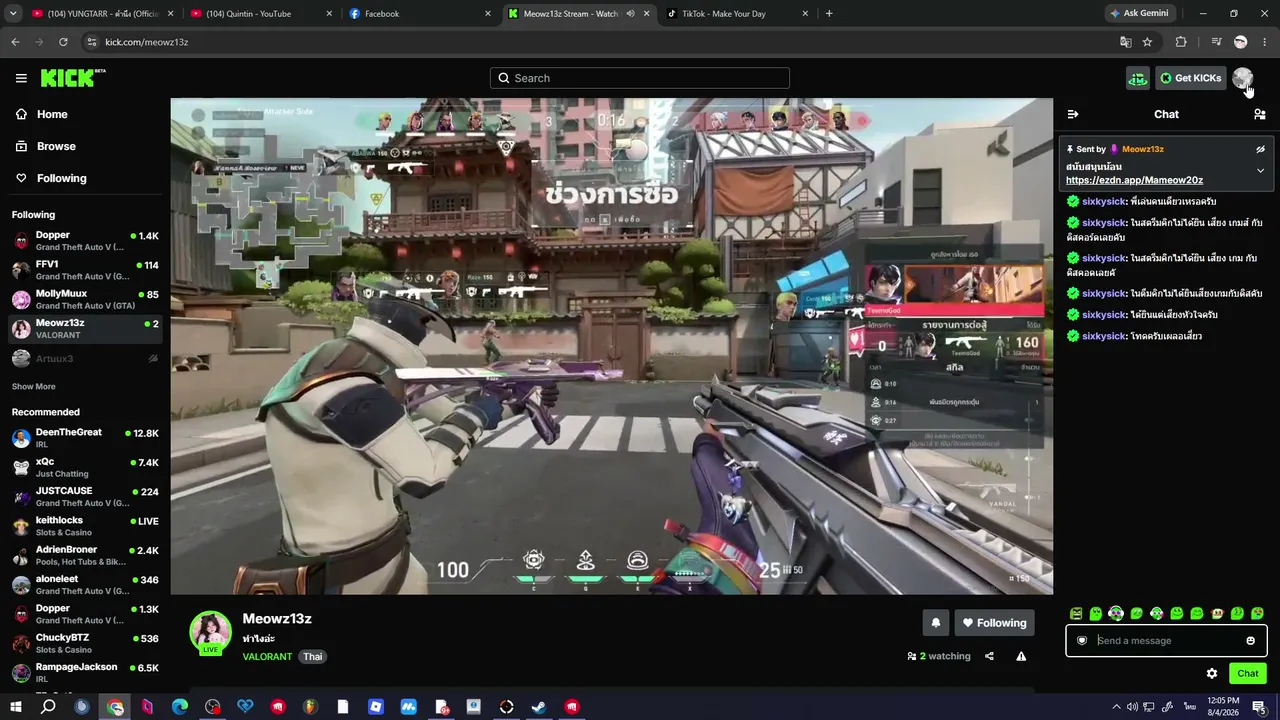
Task: Expand Show More in Following list
Action: click(x=34, y=387)
